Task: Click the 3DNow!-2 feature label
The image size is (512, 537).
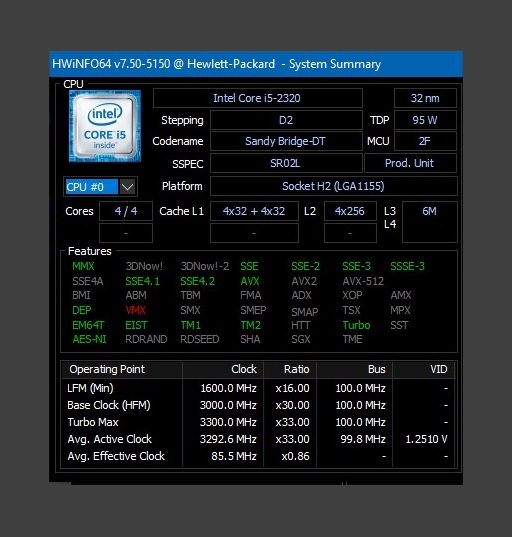Action: coord(205,266)
